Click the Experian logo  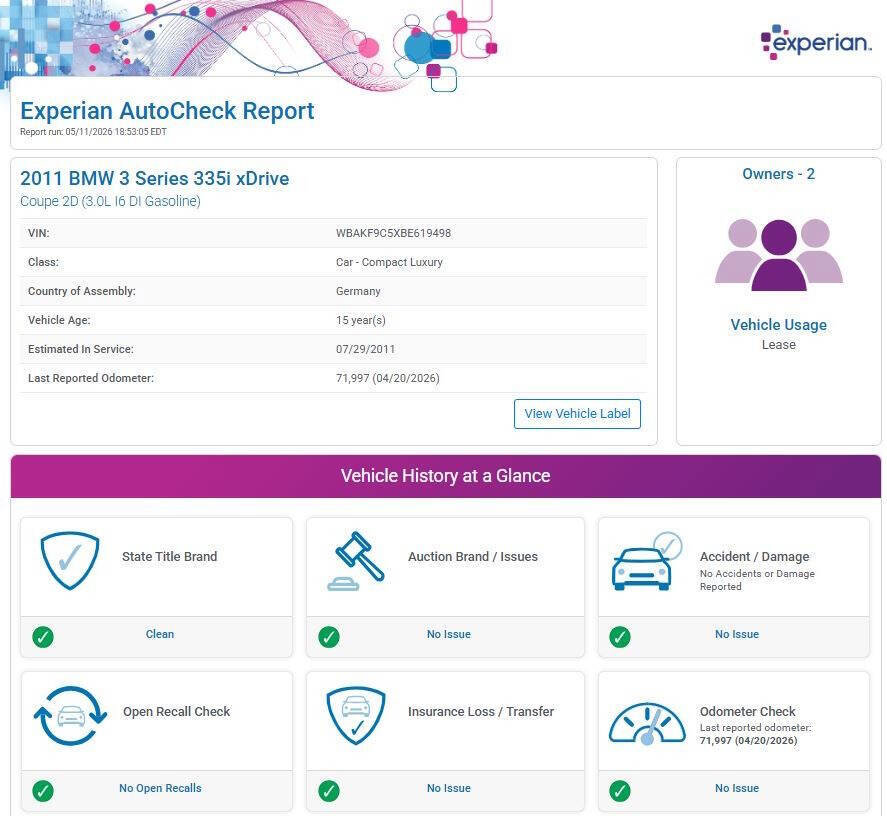(815, 42)
